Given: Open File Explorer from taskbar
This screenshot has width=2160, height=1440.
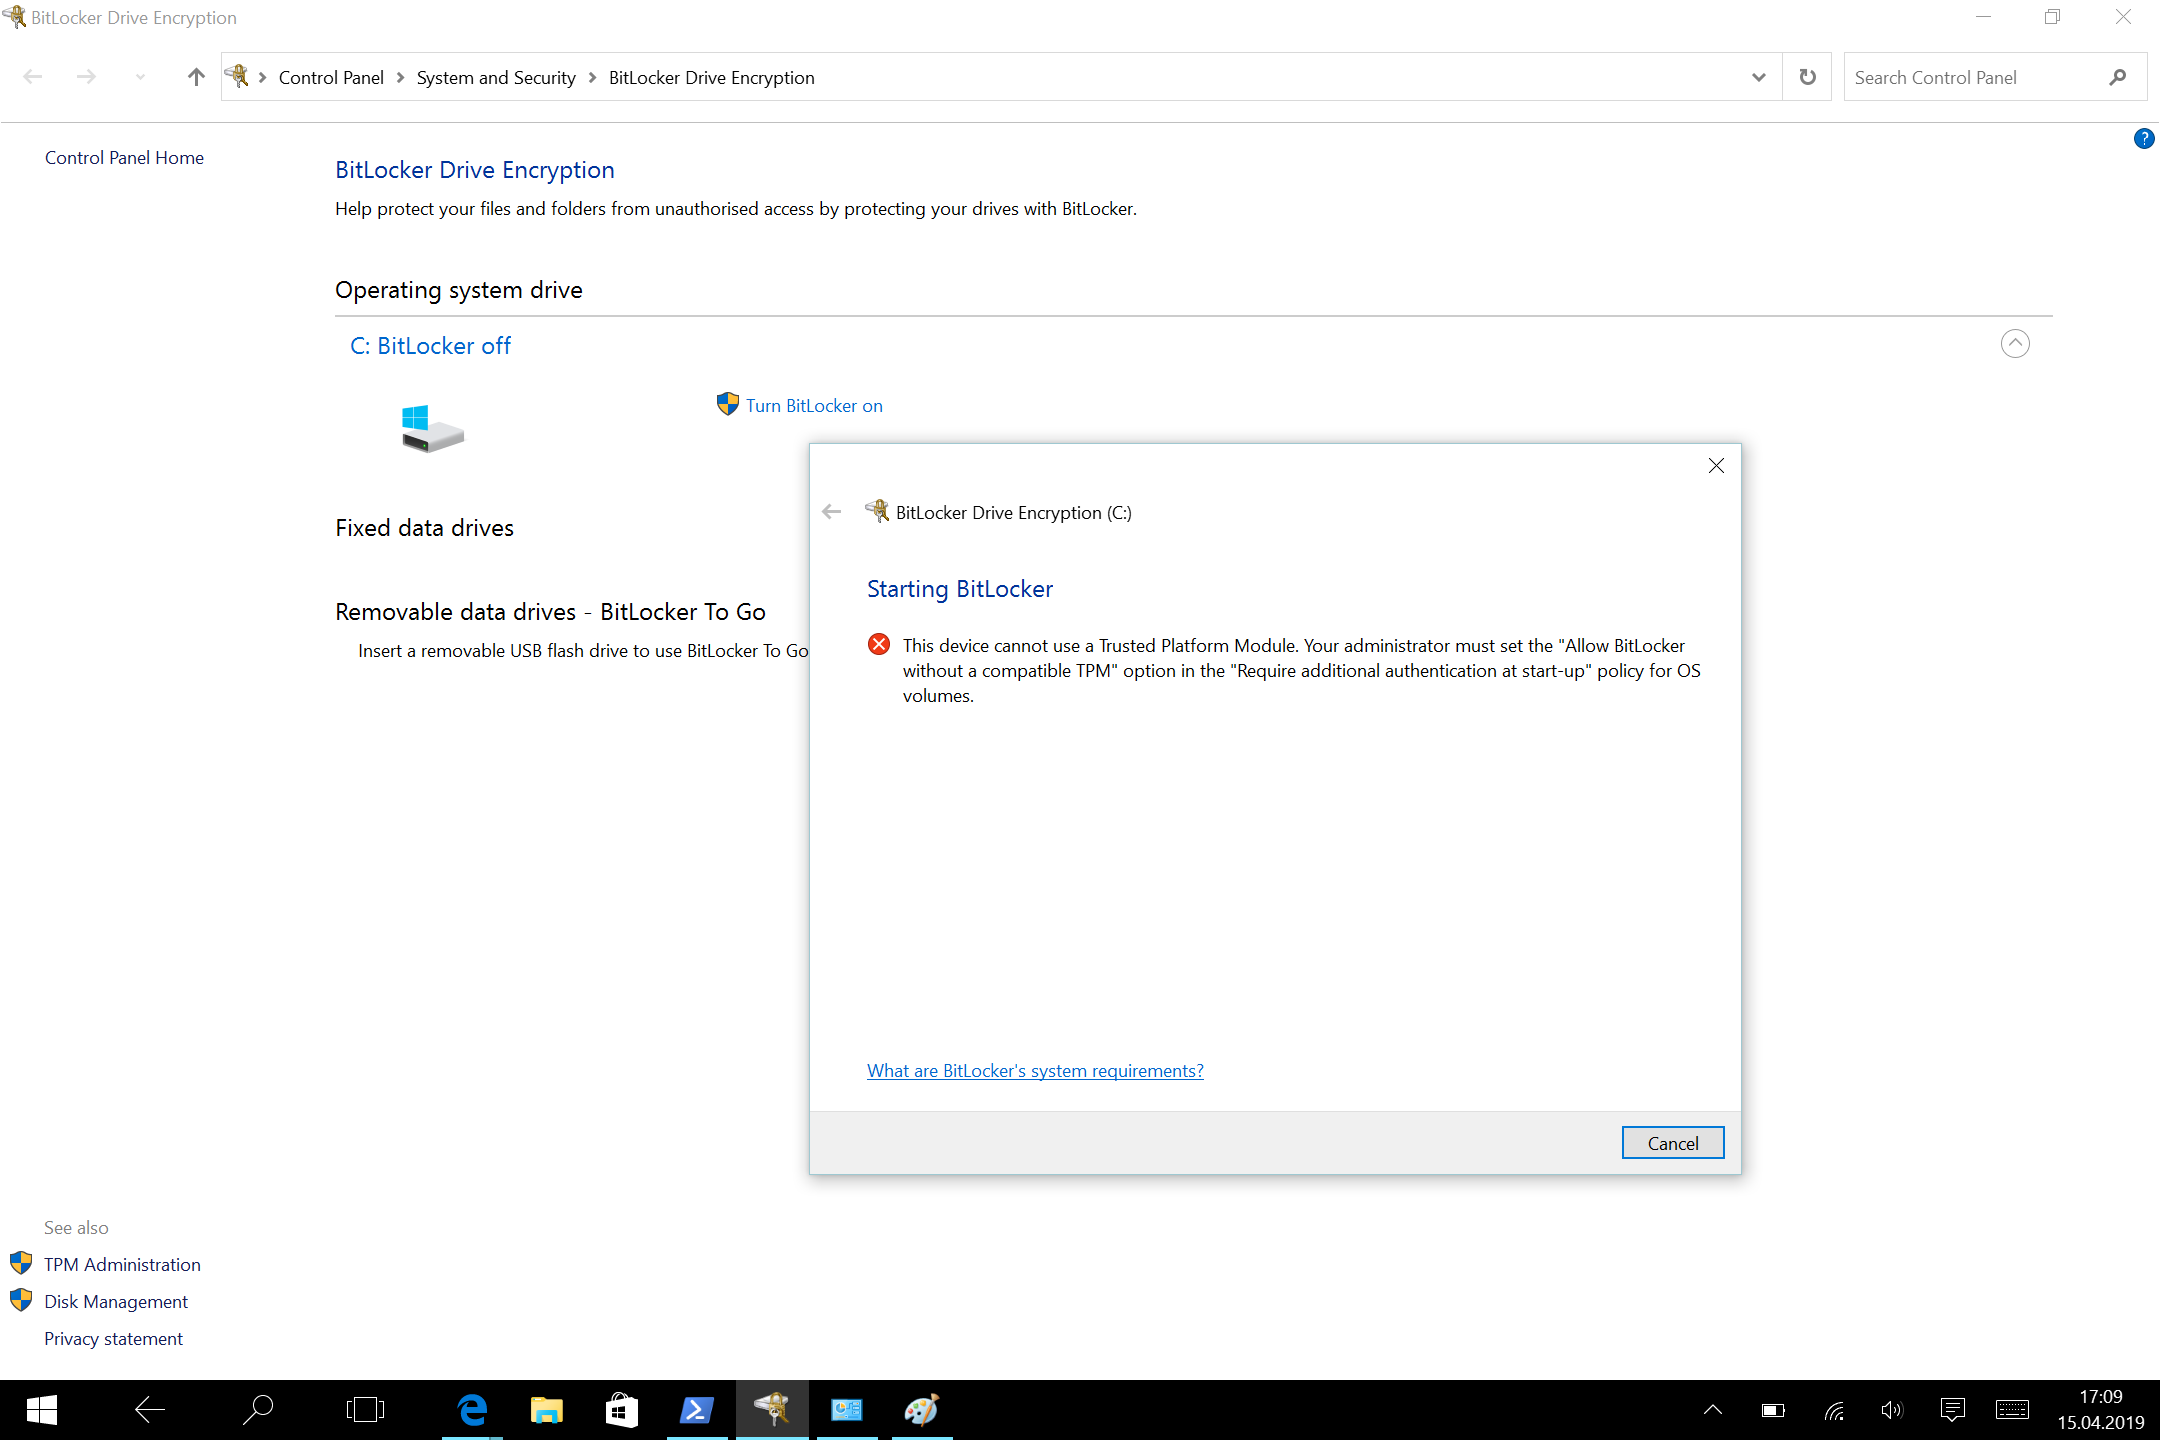Looking at the screenshot, I should click(546, 1410).
